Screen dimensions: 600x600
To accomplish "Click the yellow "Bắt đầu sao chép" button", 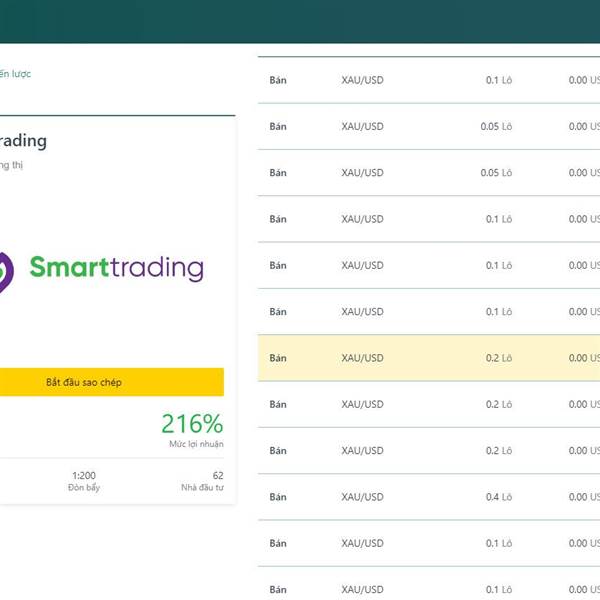I will pyautogui.click(x=112, y=382).
